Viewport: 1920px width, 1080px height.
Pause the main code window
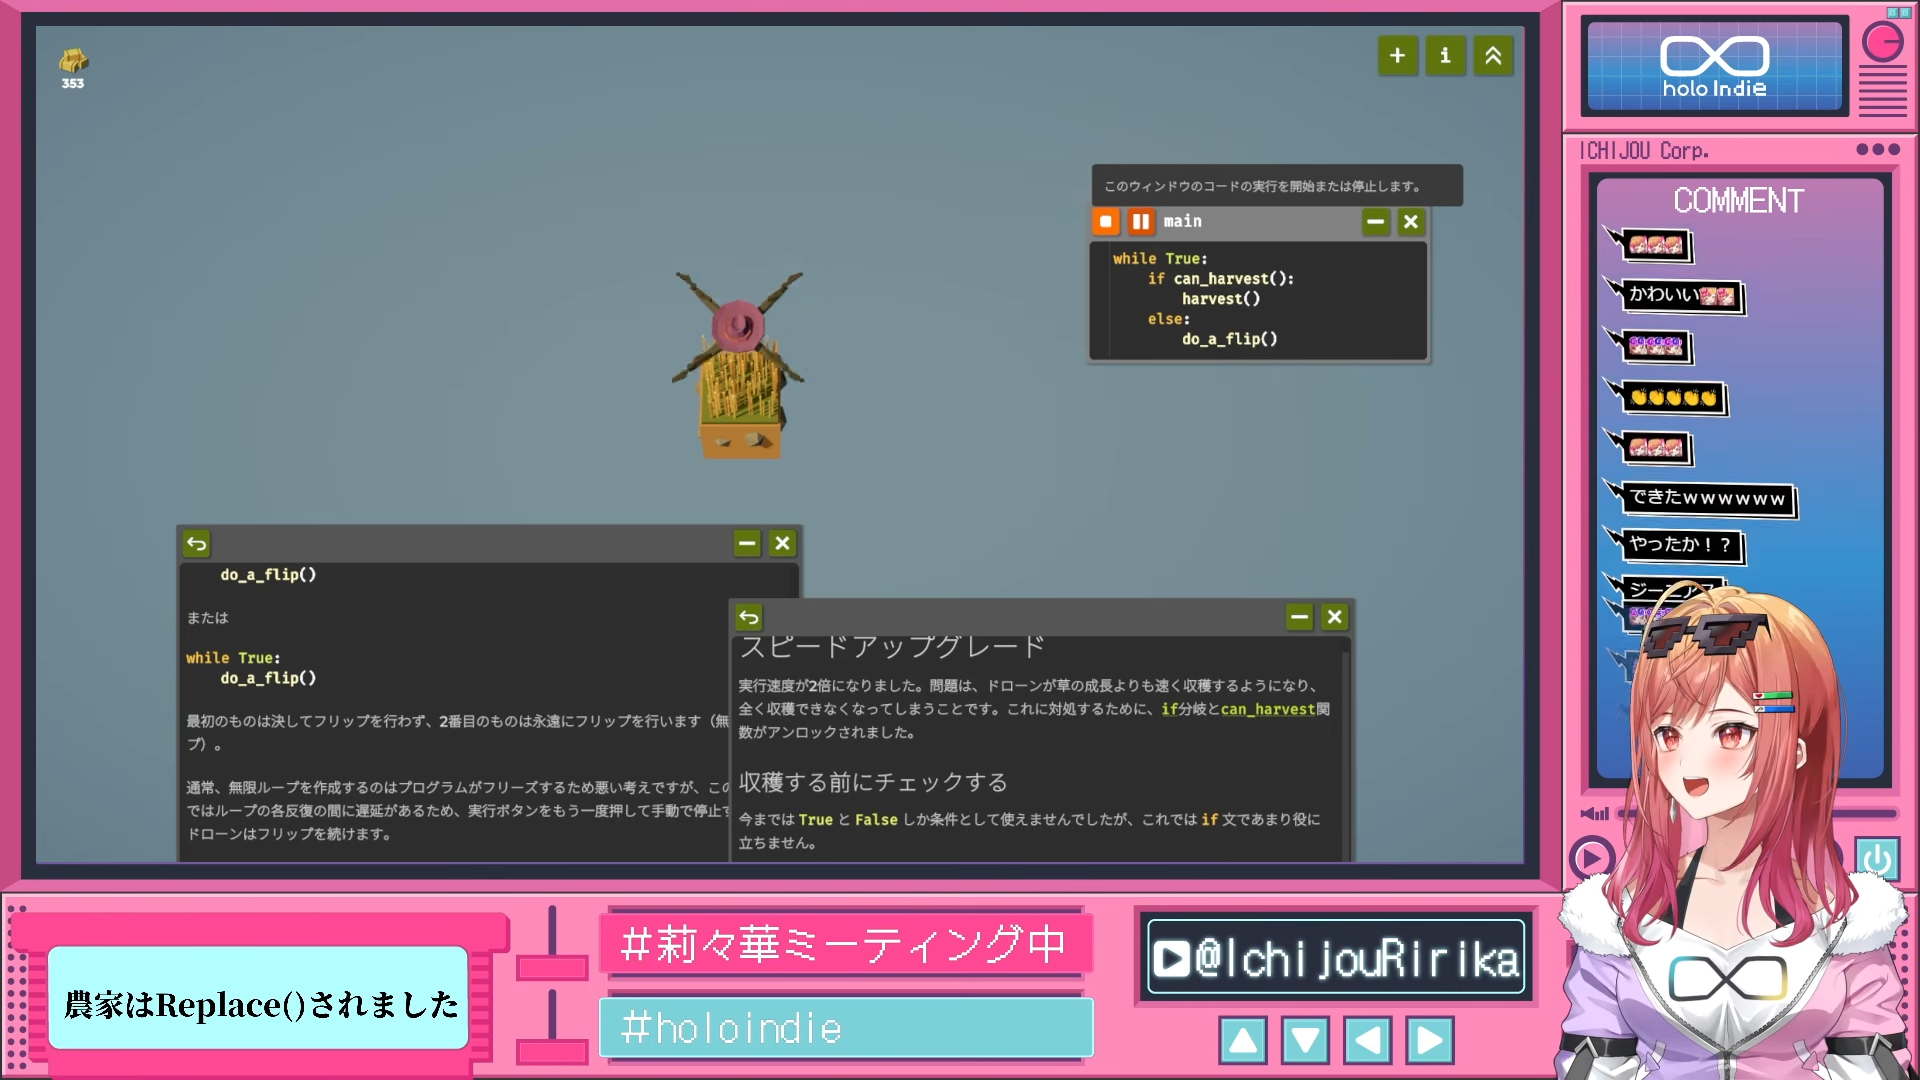[1141, 222]
